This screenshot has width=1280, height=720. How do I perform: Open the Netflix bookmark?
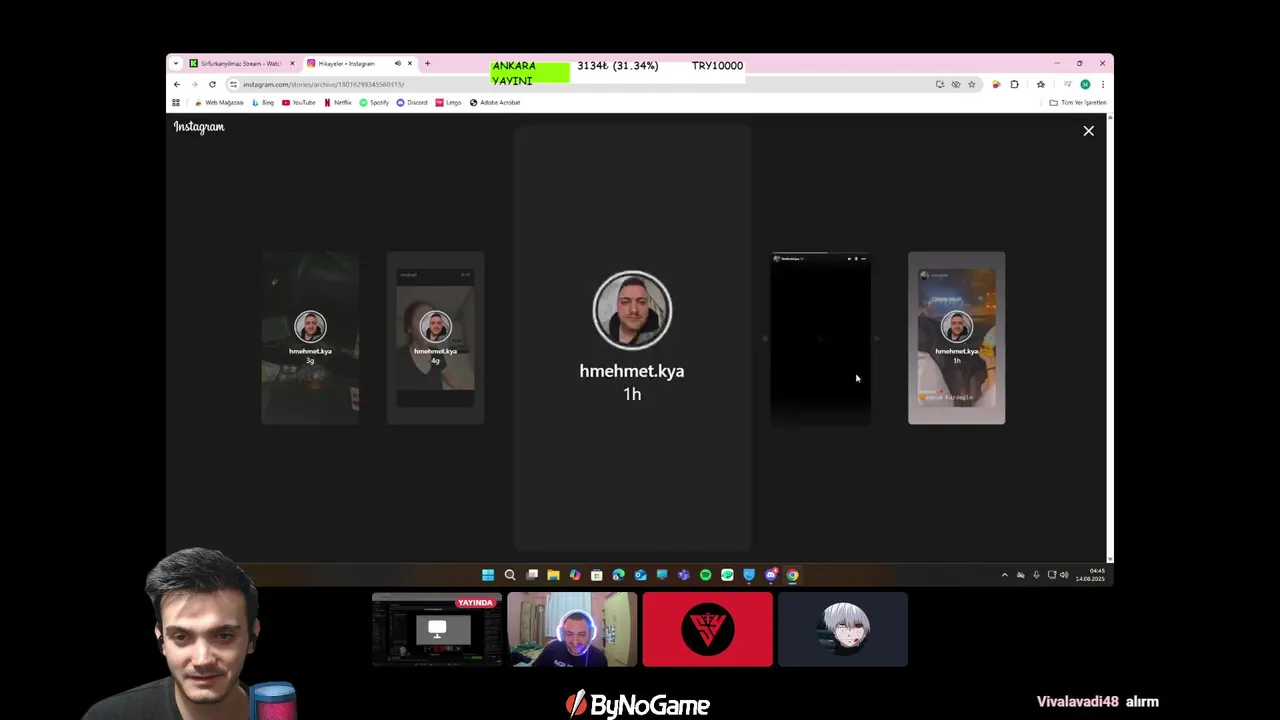pyautogui.click(x=338, y=102)
